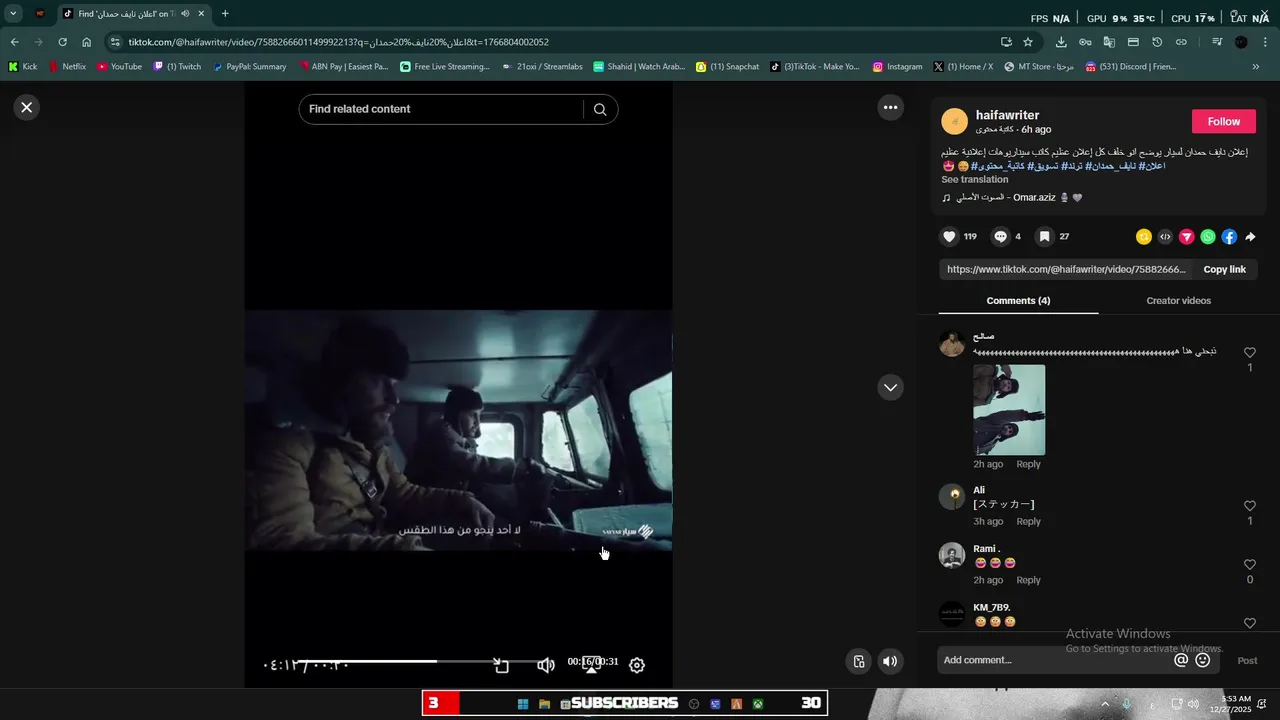Image resolution: width=1280 pixels, height=720 pixels.
Task: Open comments via speech bubble icon
Action: pos(1000,237)
